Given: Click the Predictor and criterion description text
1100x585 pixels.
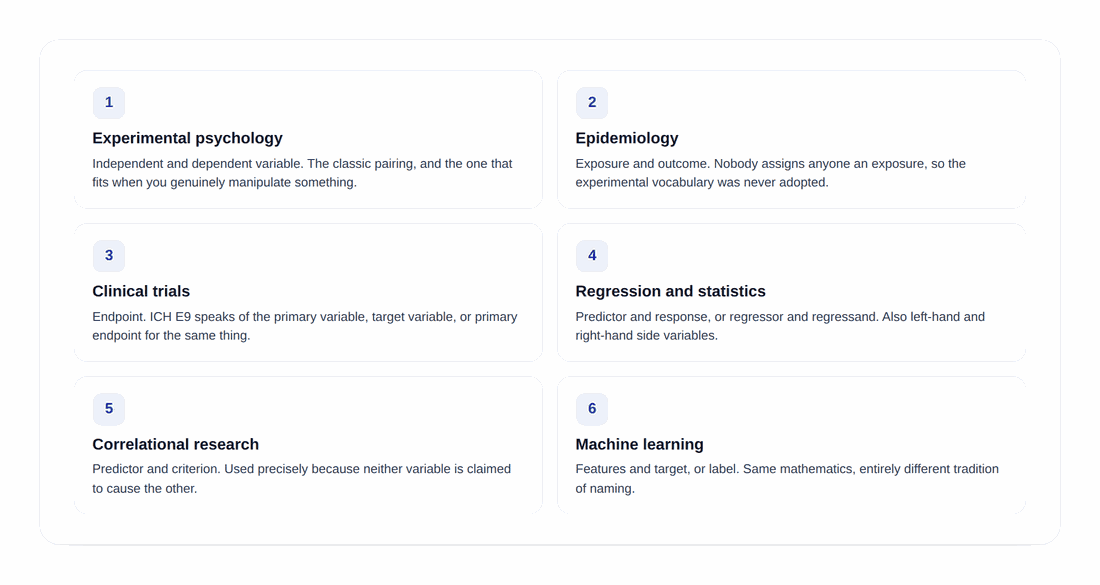Looking at the screenshot, I should pyautogui.click(x=302, y=478).
